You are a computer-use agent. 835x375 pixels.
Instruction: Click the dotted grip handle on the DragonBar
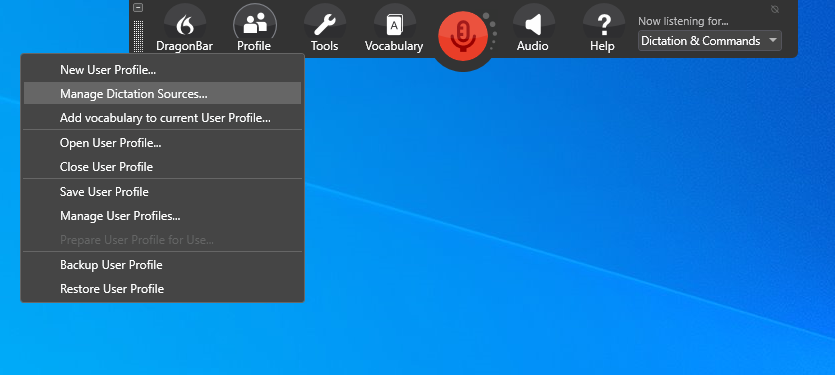click(138, 36)
